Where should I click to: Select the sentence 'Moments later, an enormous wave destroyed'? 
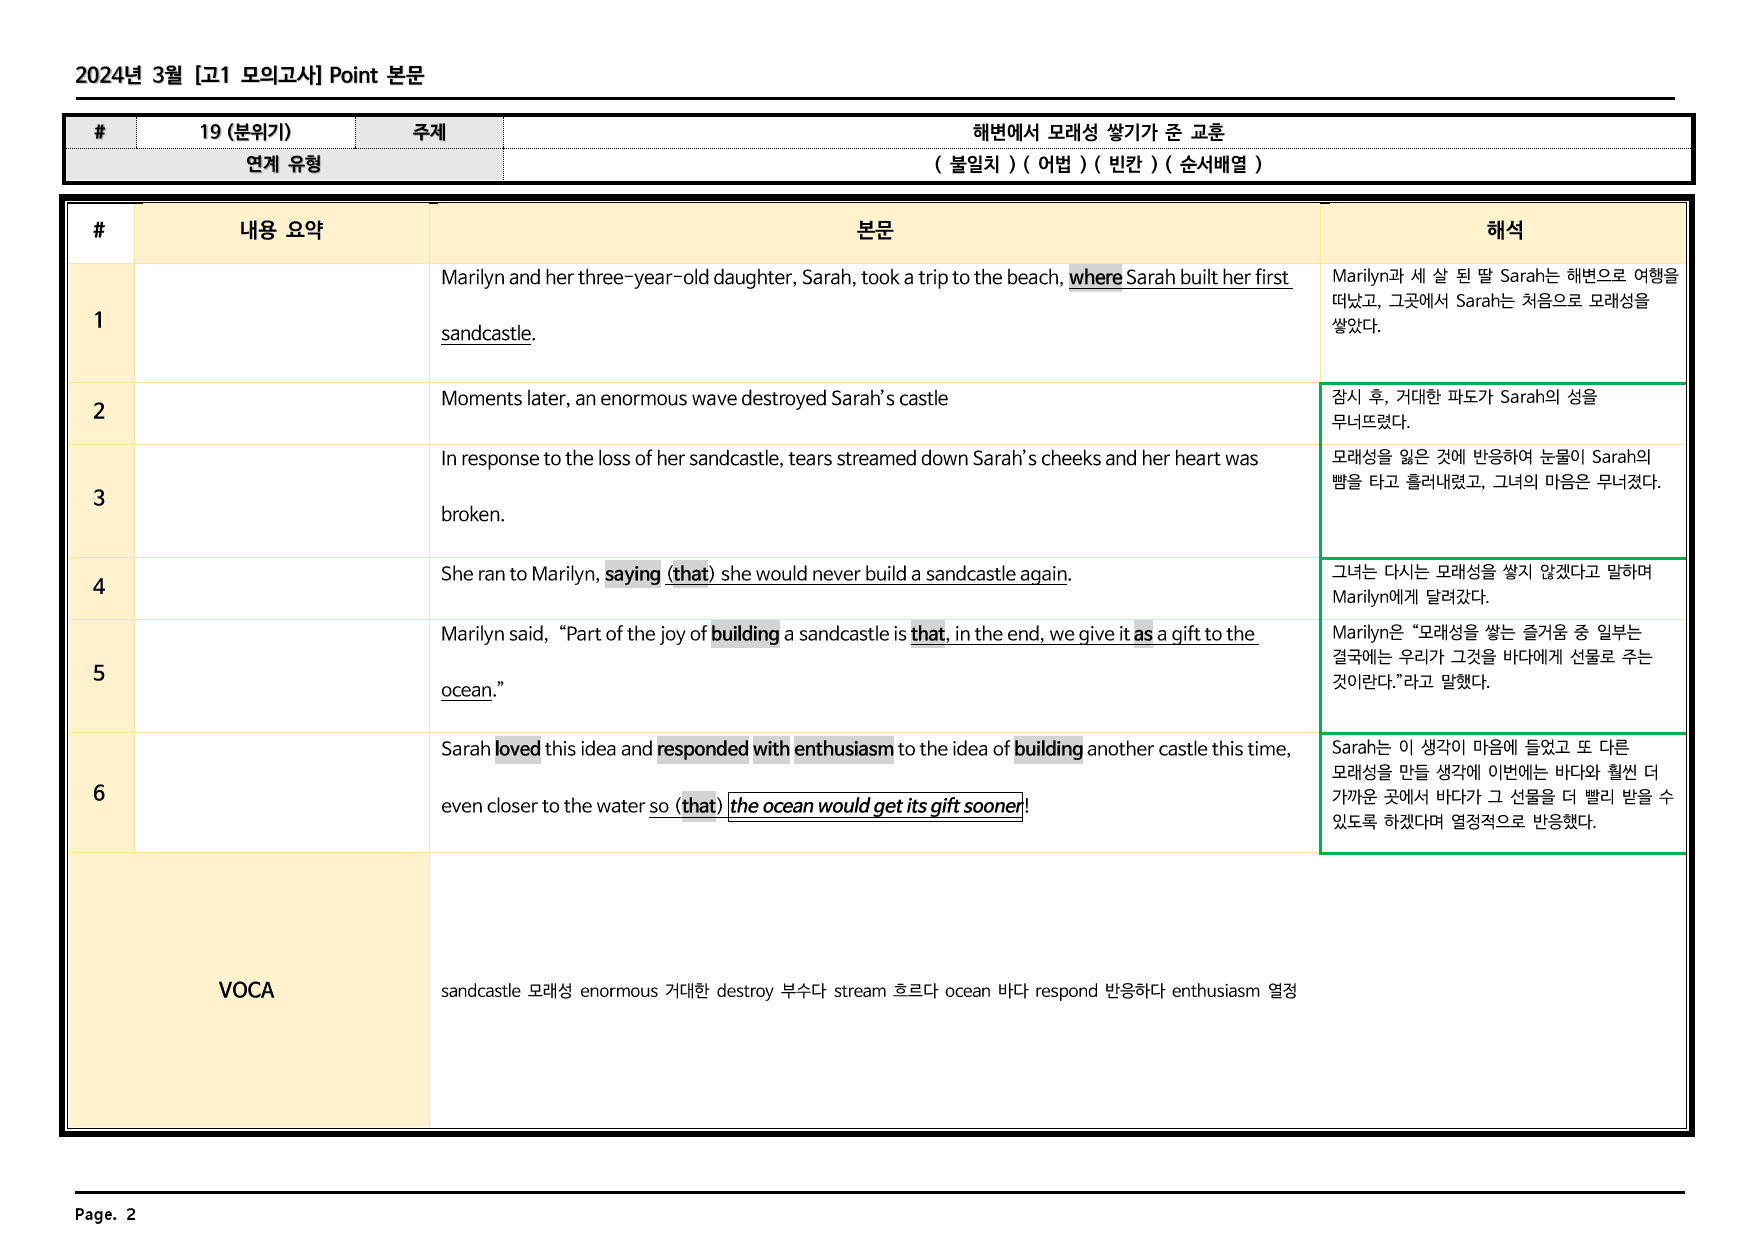click(x=633, y=399)
